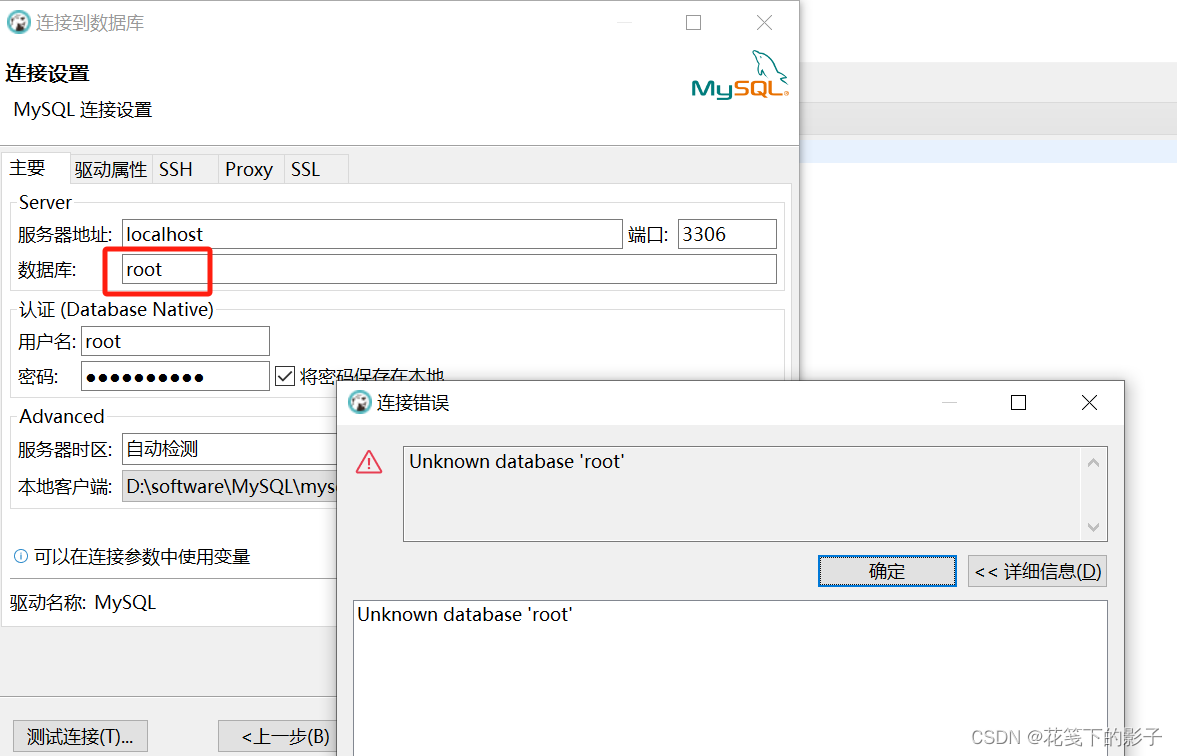Click the database field containing root
Viewport: 1177px width, 756px height.
(449, 270)
